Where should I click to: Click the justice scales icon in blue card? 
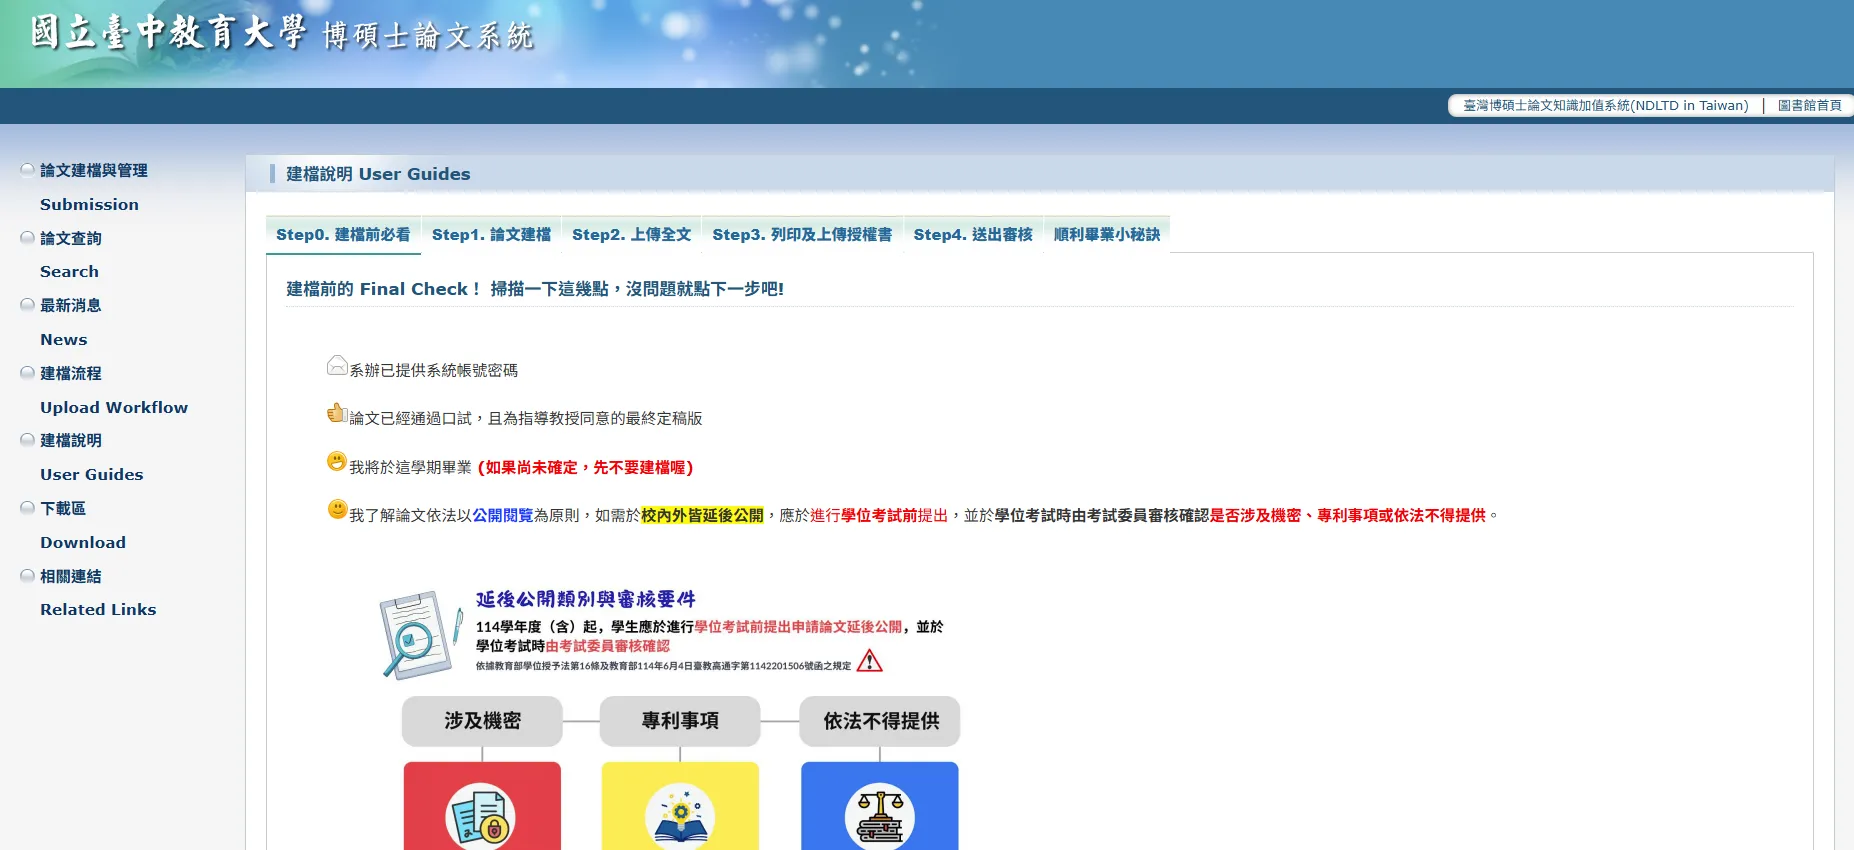[879, 817]
